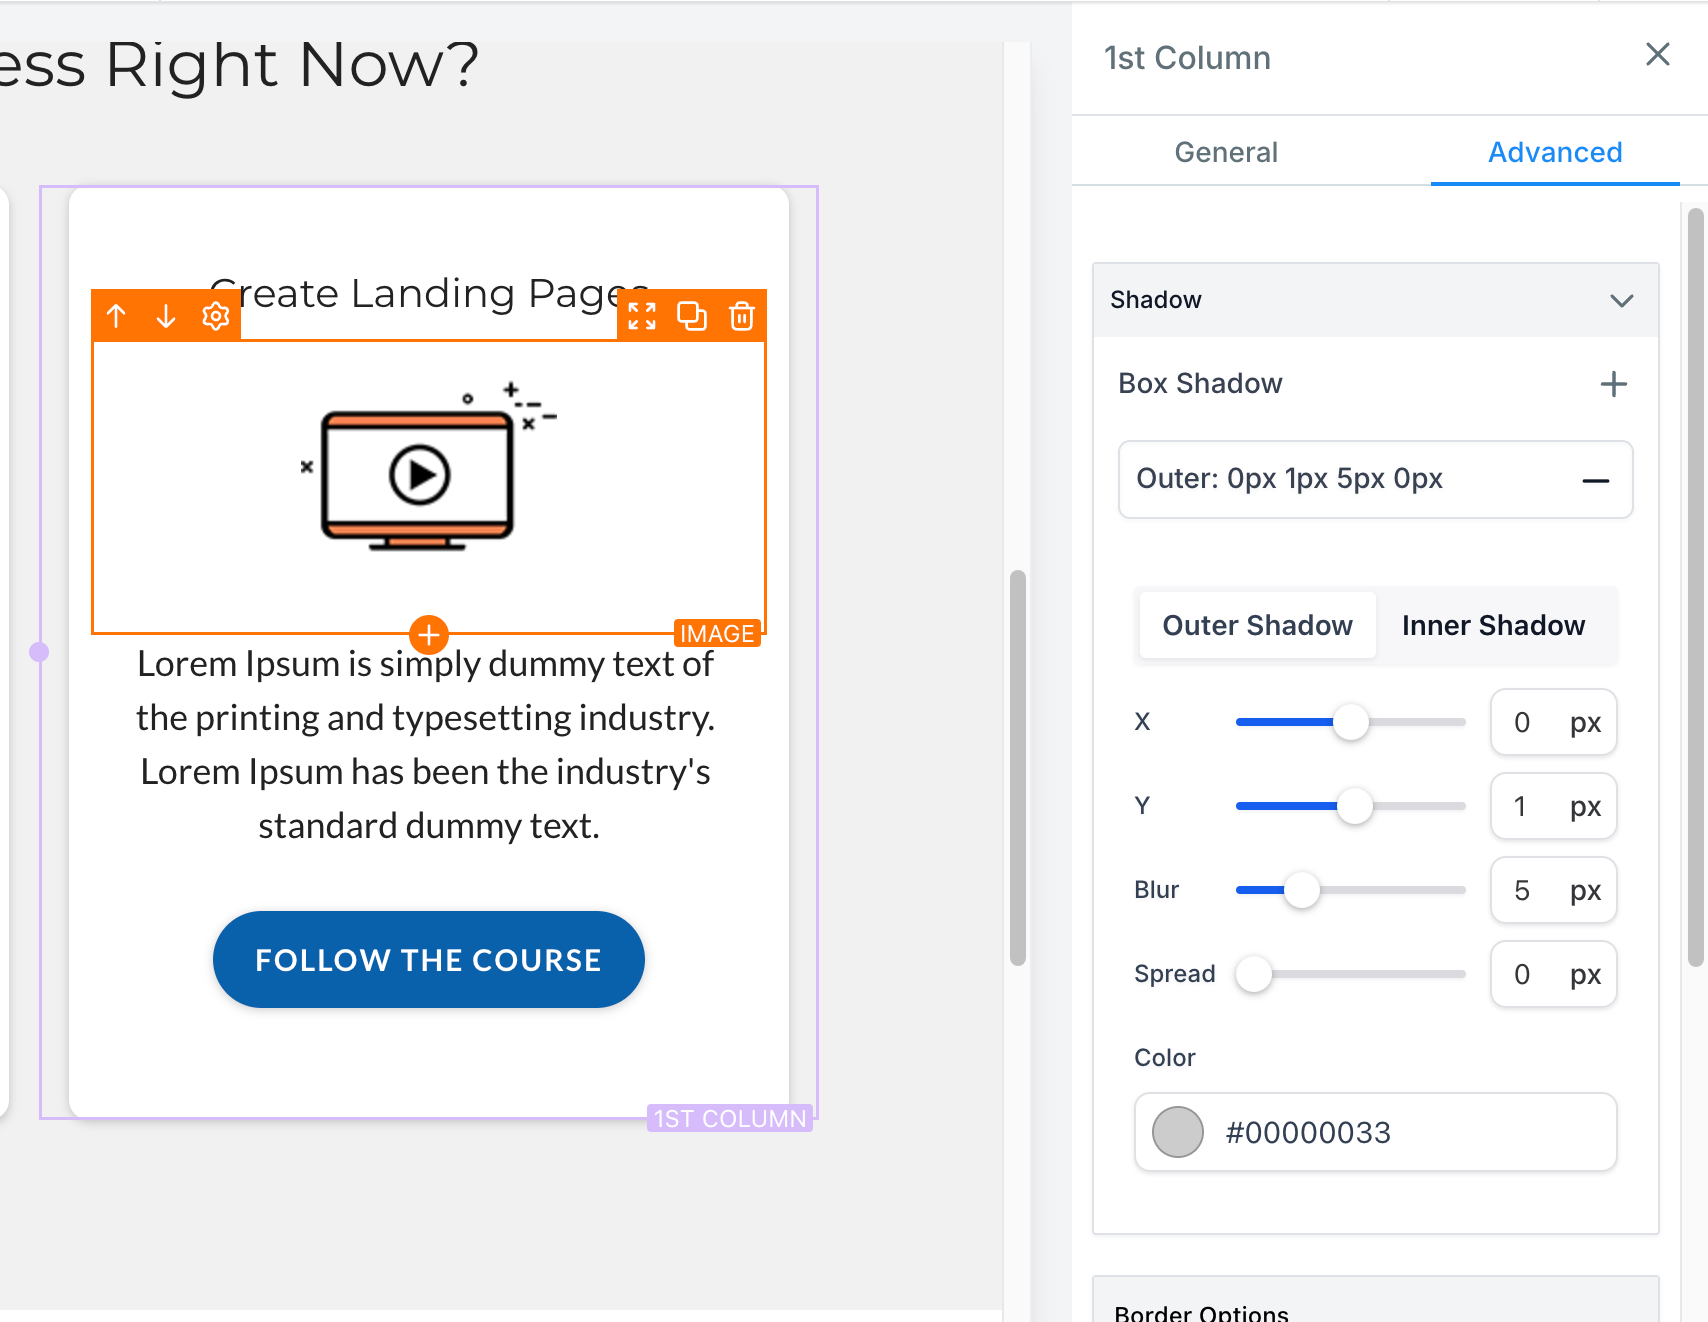Click the purple column resize handle dot

pyautogui.click(x=39, y=652)
